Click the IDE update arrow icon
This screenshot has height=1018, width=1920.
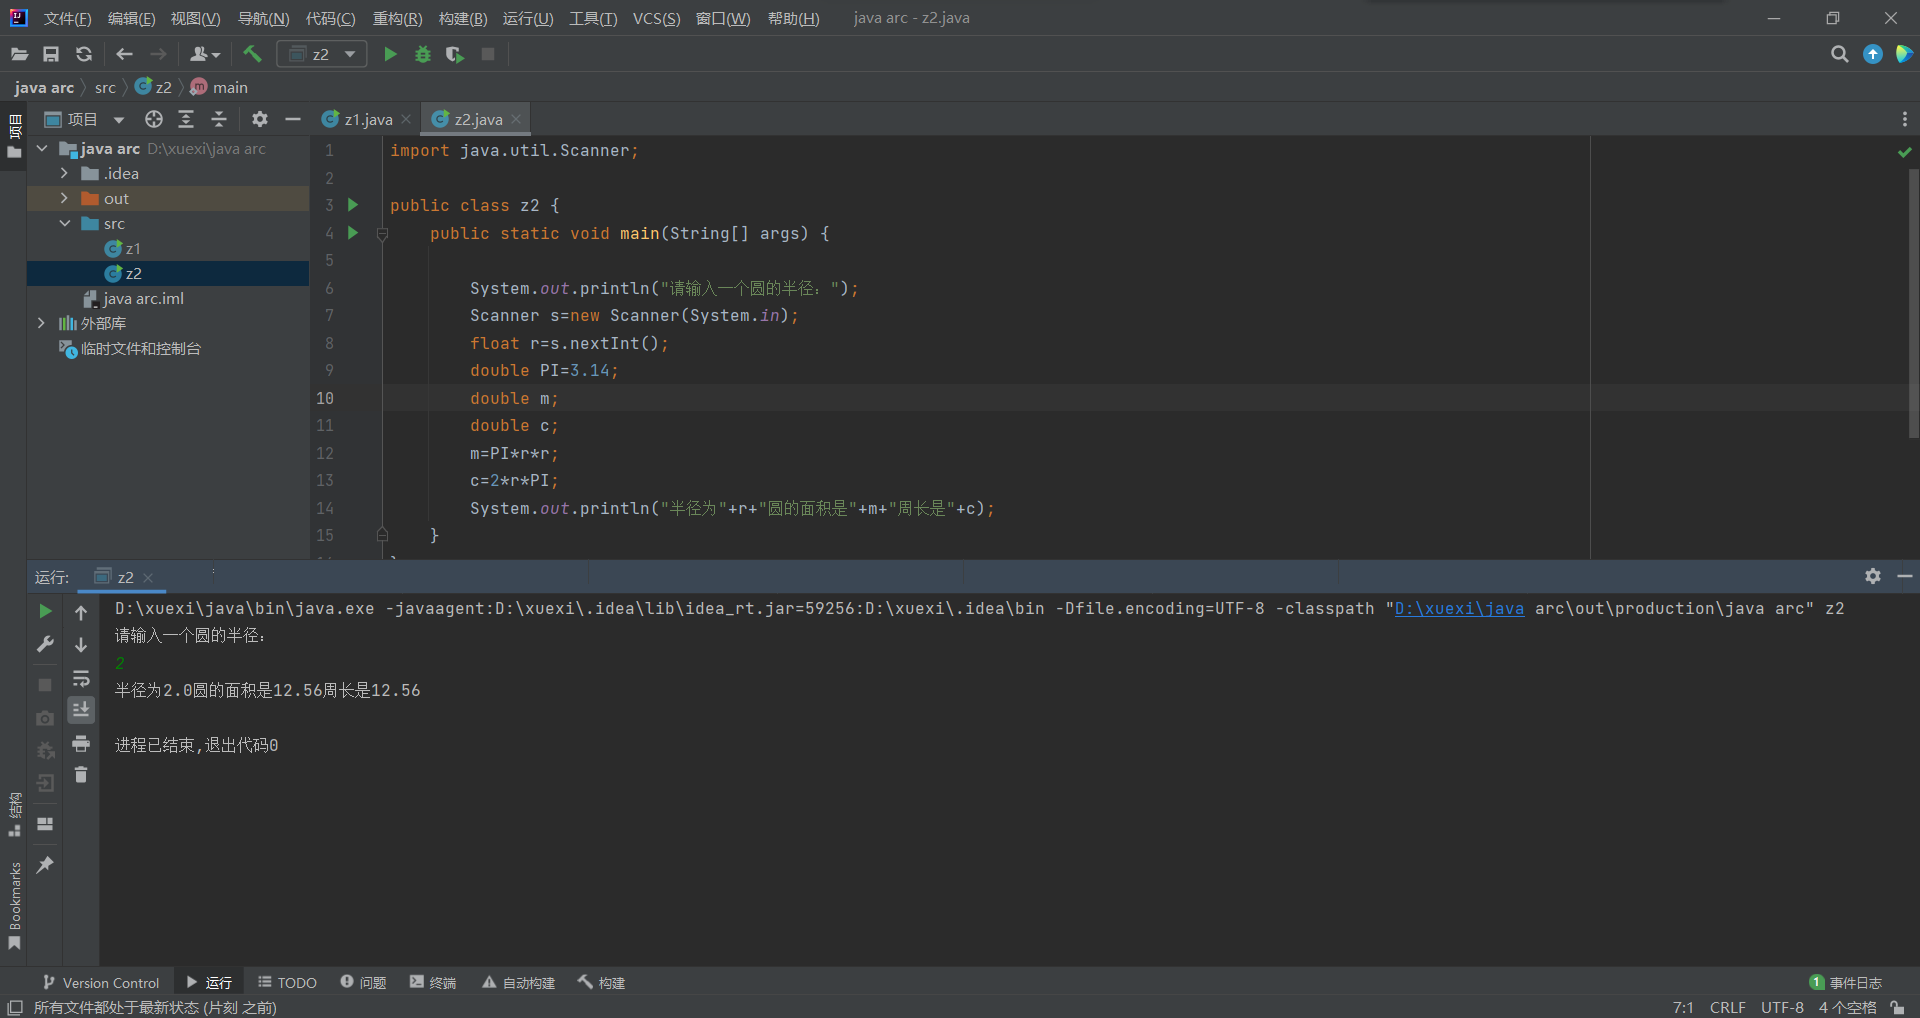(x=1873, y=54)
